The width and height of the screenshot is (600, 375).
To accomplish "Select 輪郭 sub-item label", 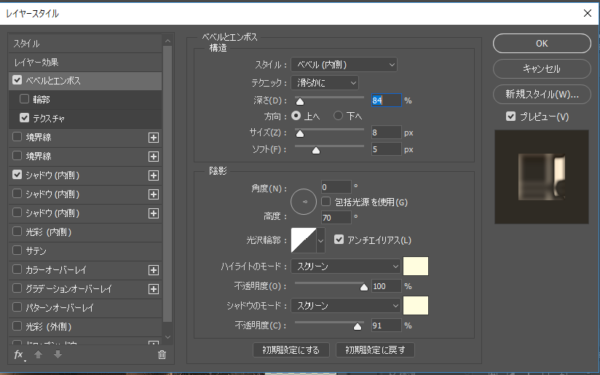I will (x=41, y=99).
